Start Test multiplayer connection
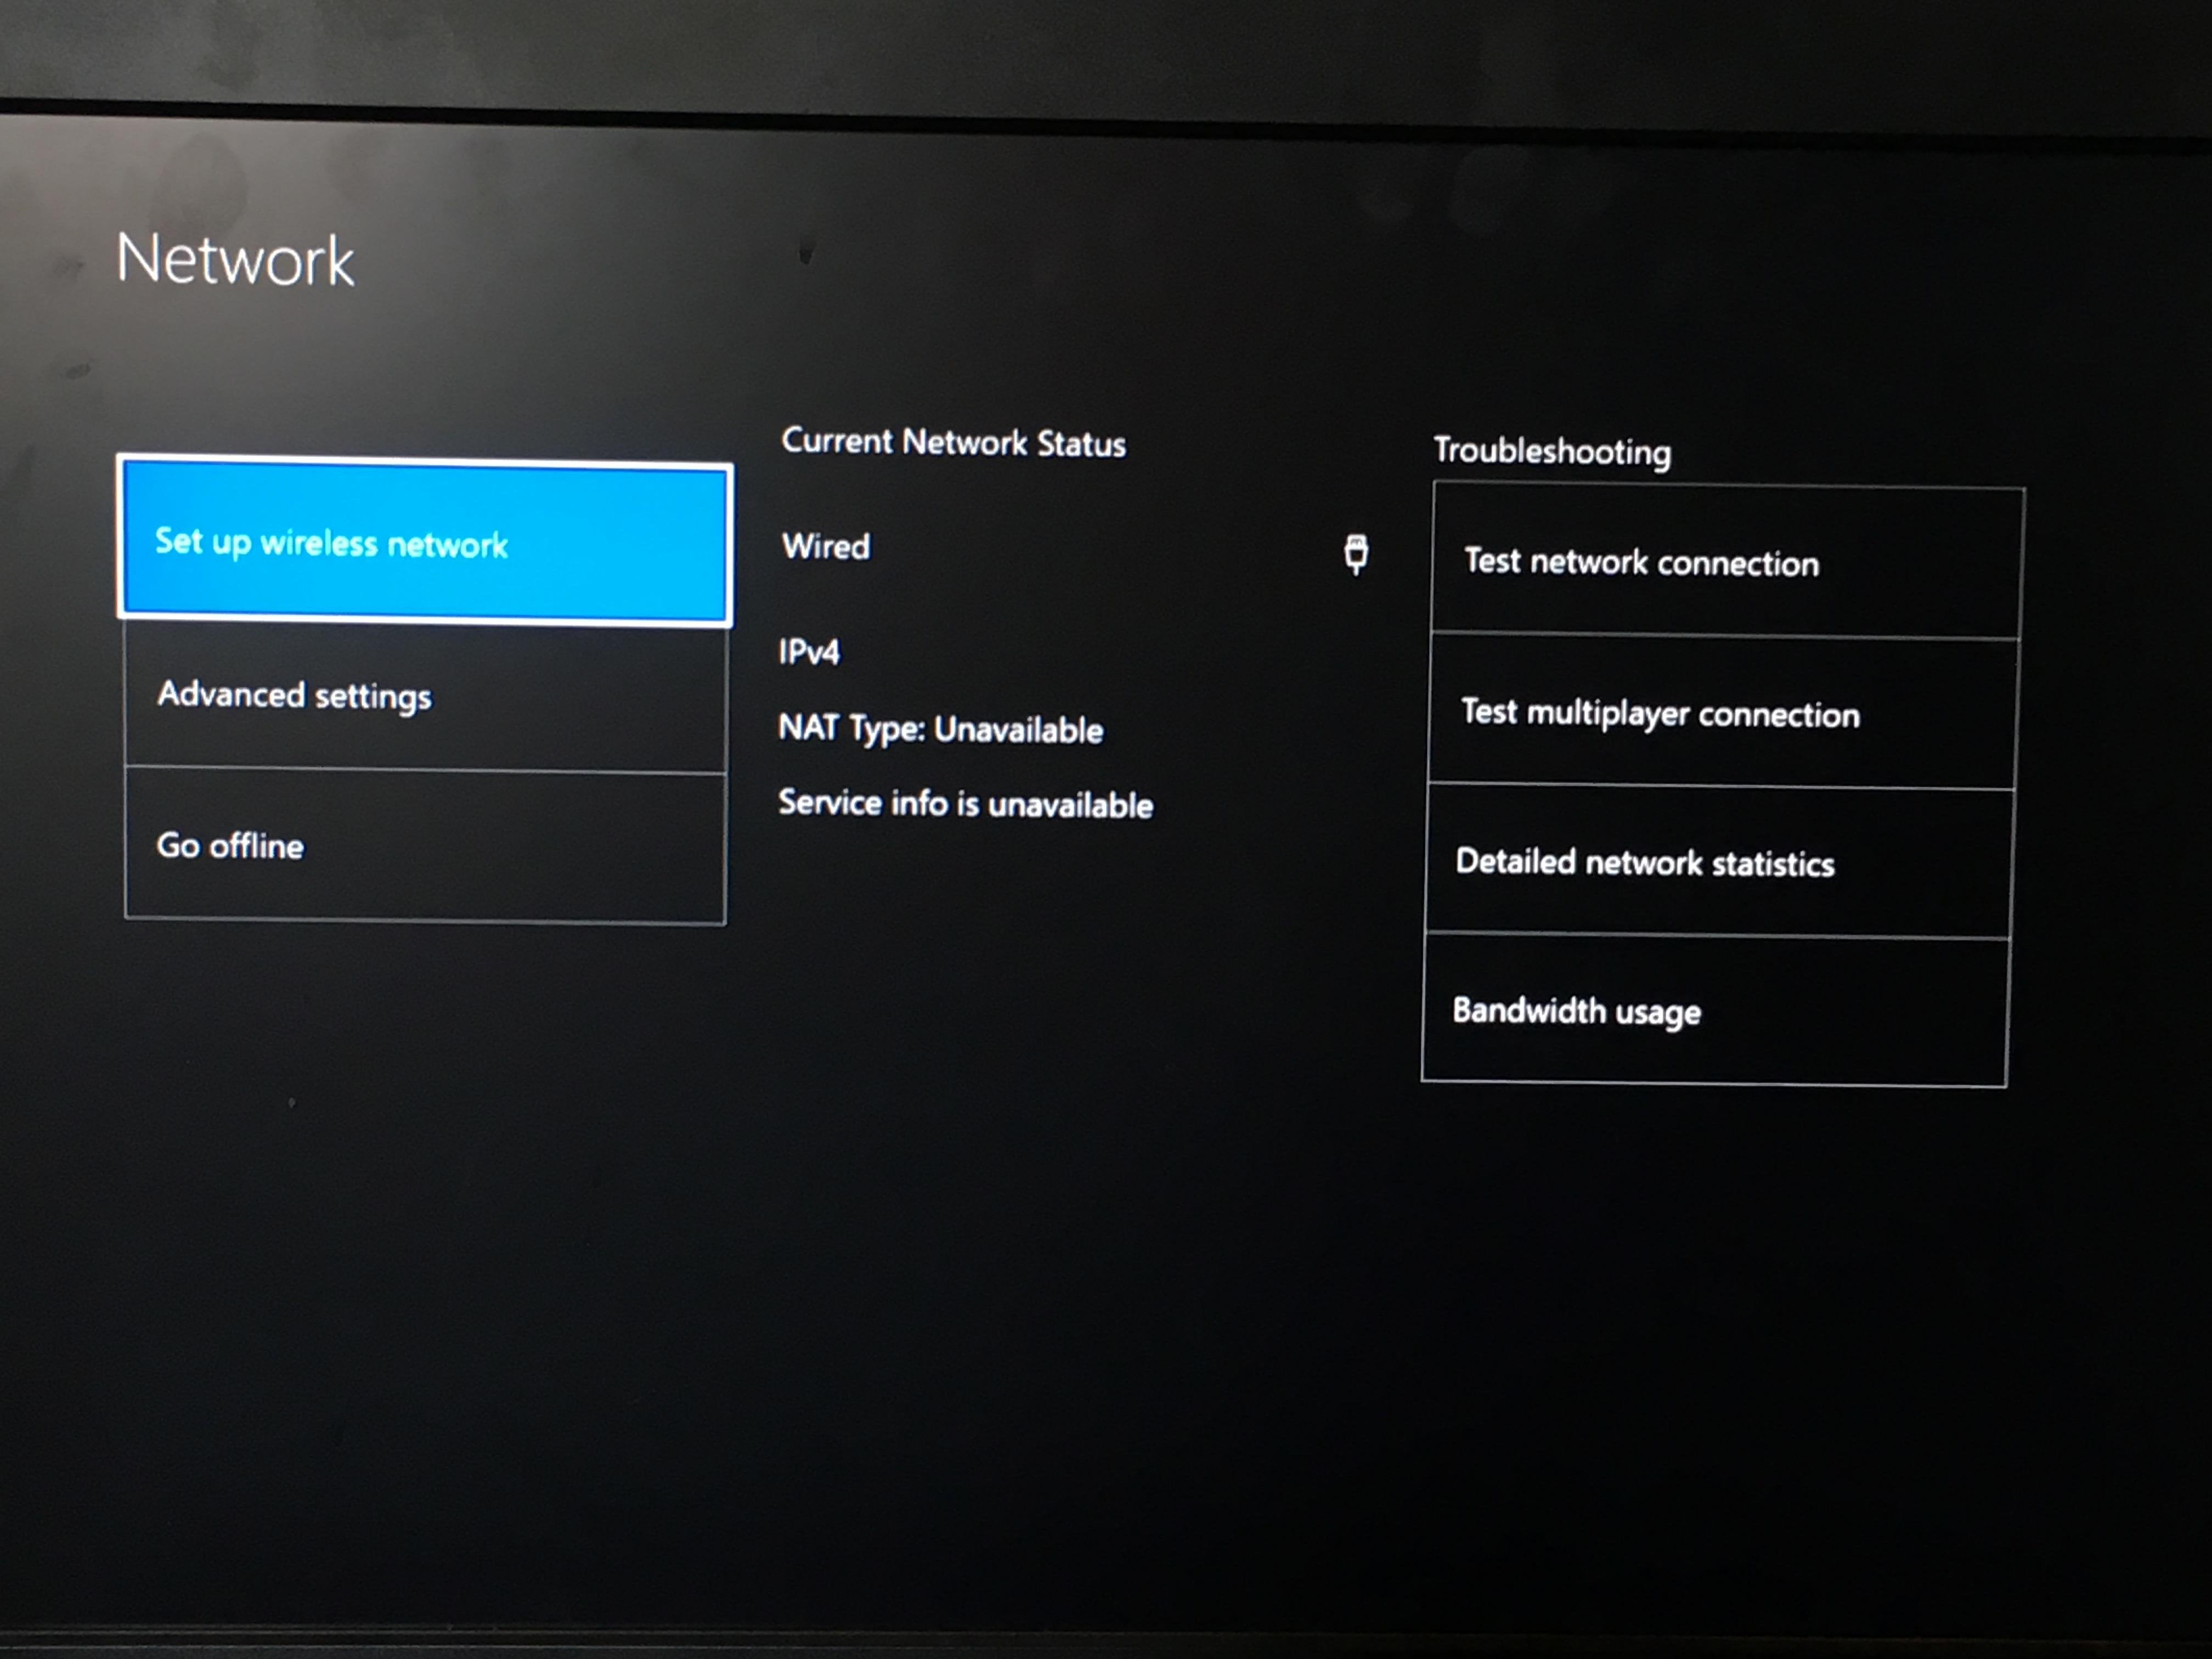Screen dimensions: 2212x1659 (1723, 712)
